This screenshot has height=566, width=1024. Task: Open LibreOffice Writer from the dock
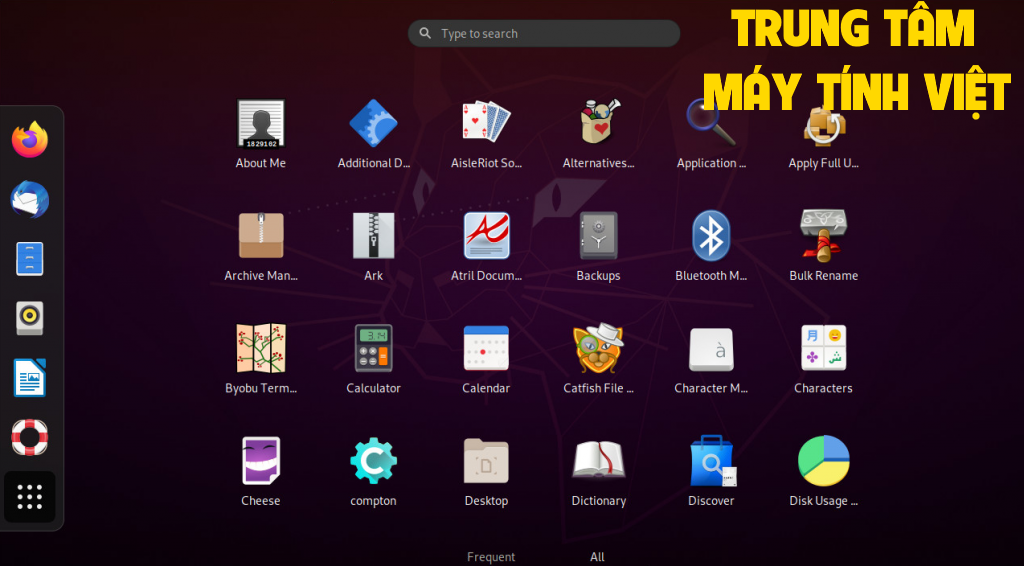[x=30, y=378]
